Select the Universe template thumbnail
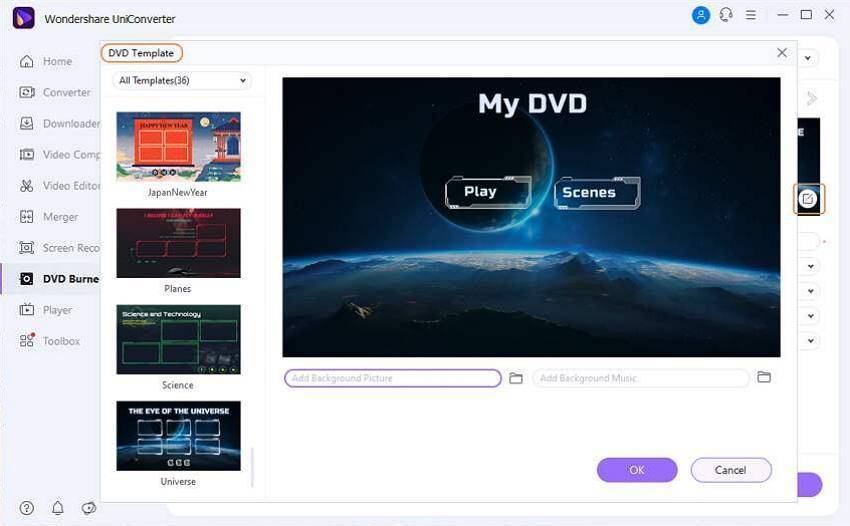850x526 pixels. click(x=178, y=436)
